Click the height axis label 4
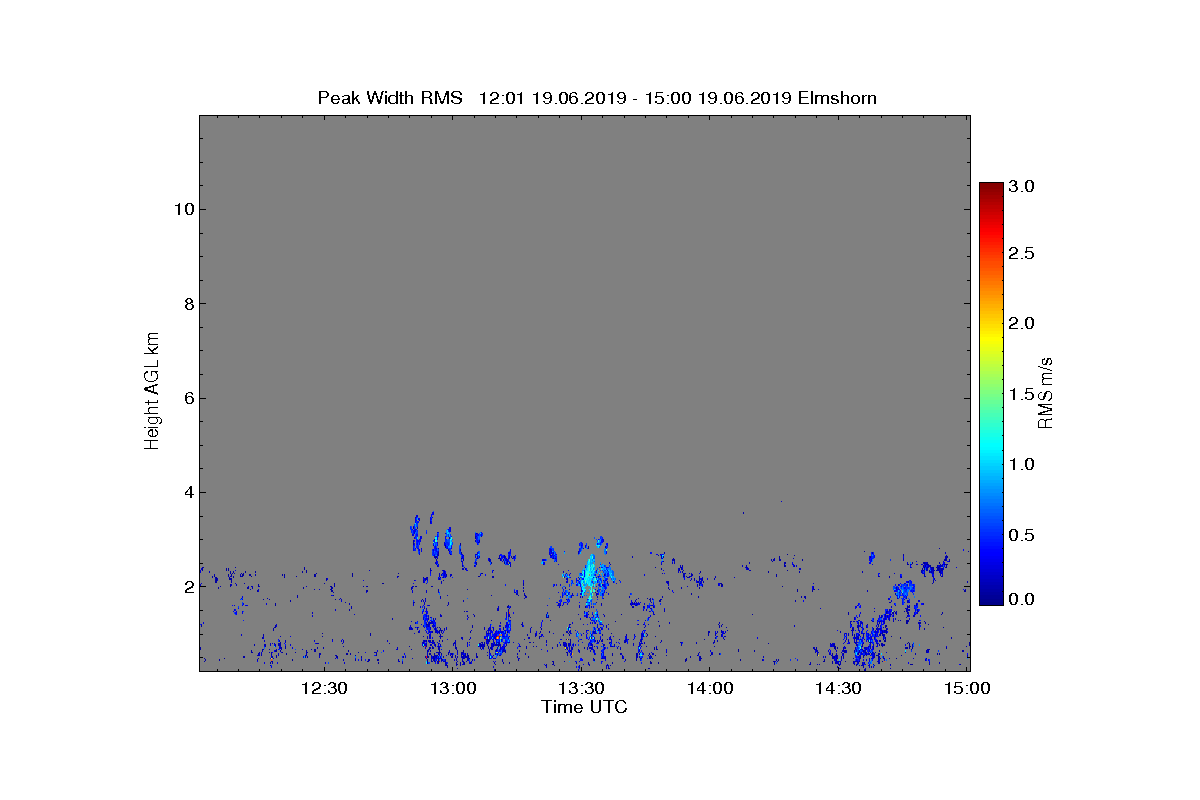Screen dimensions: 1200x800 point(187,492)
